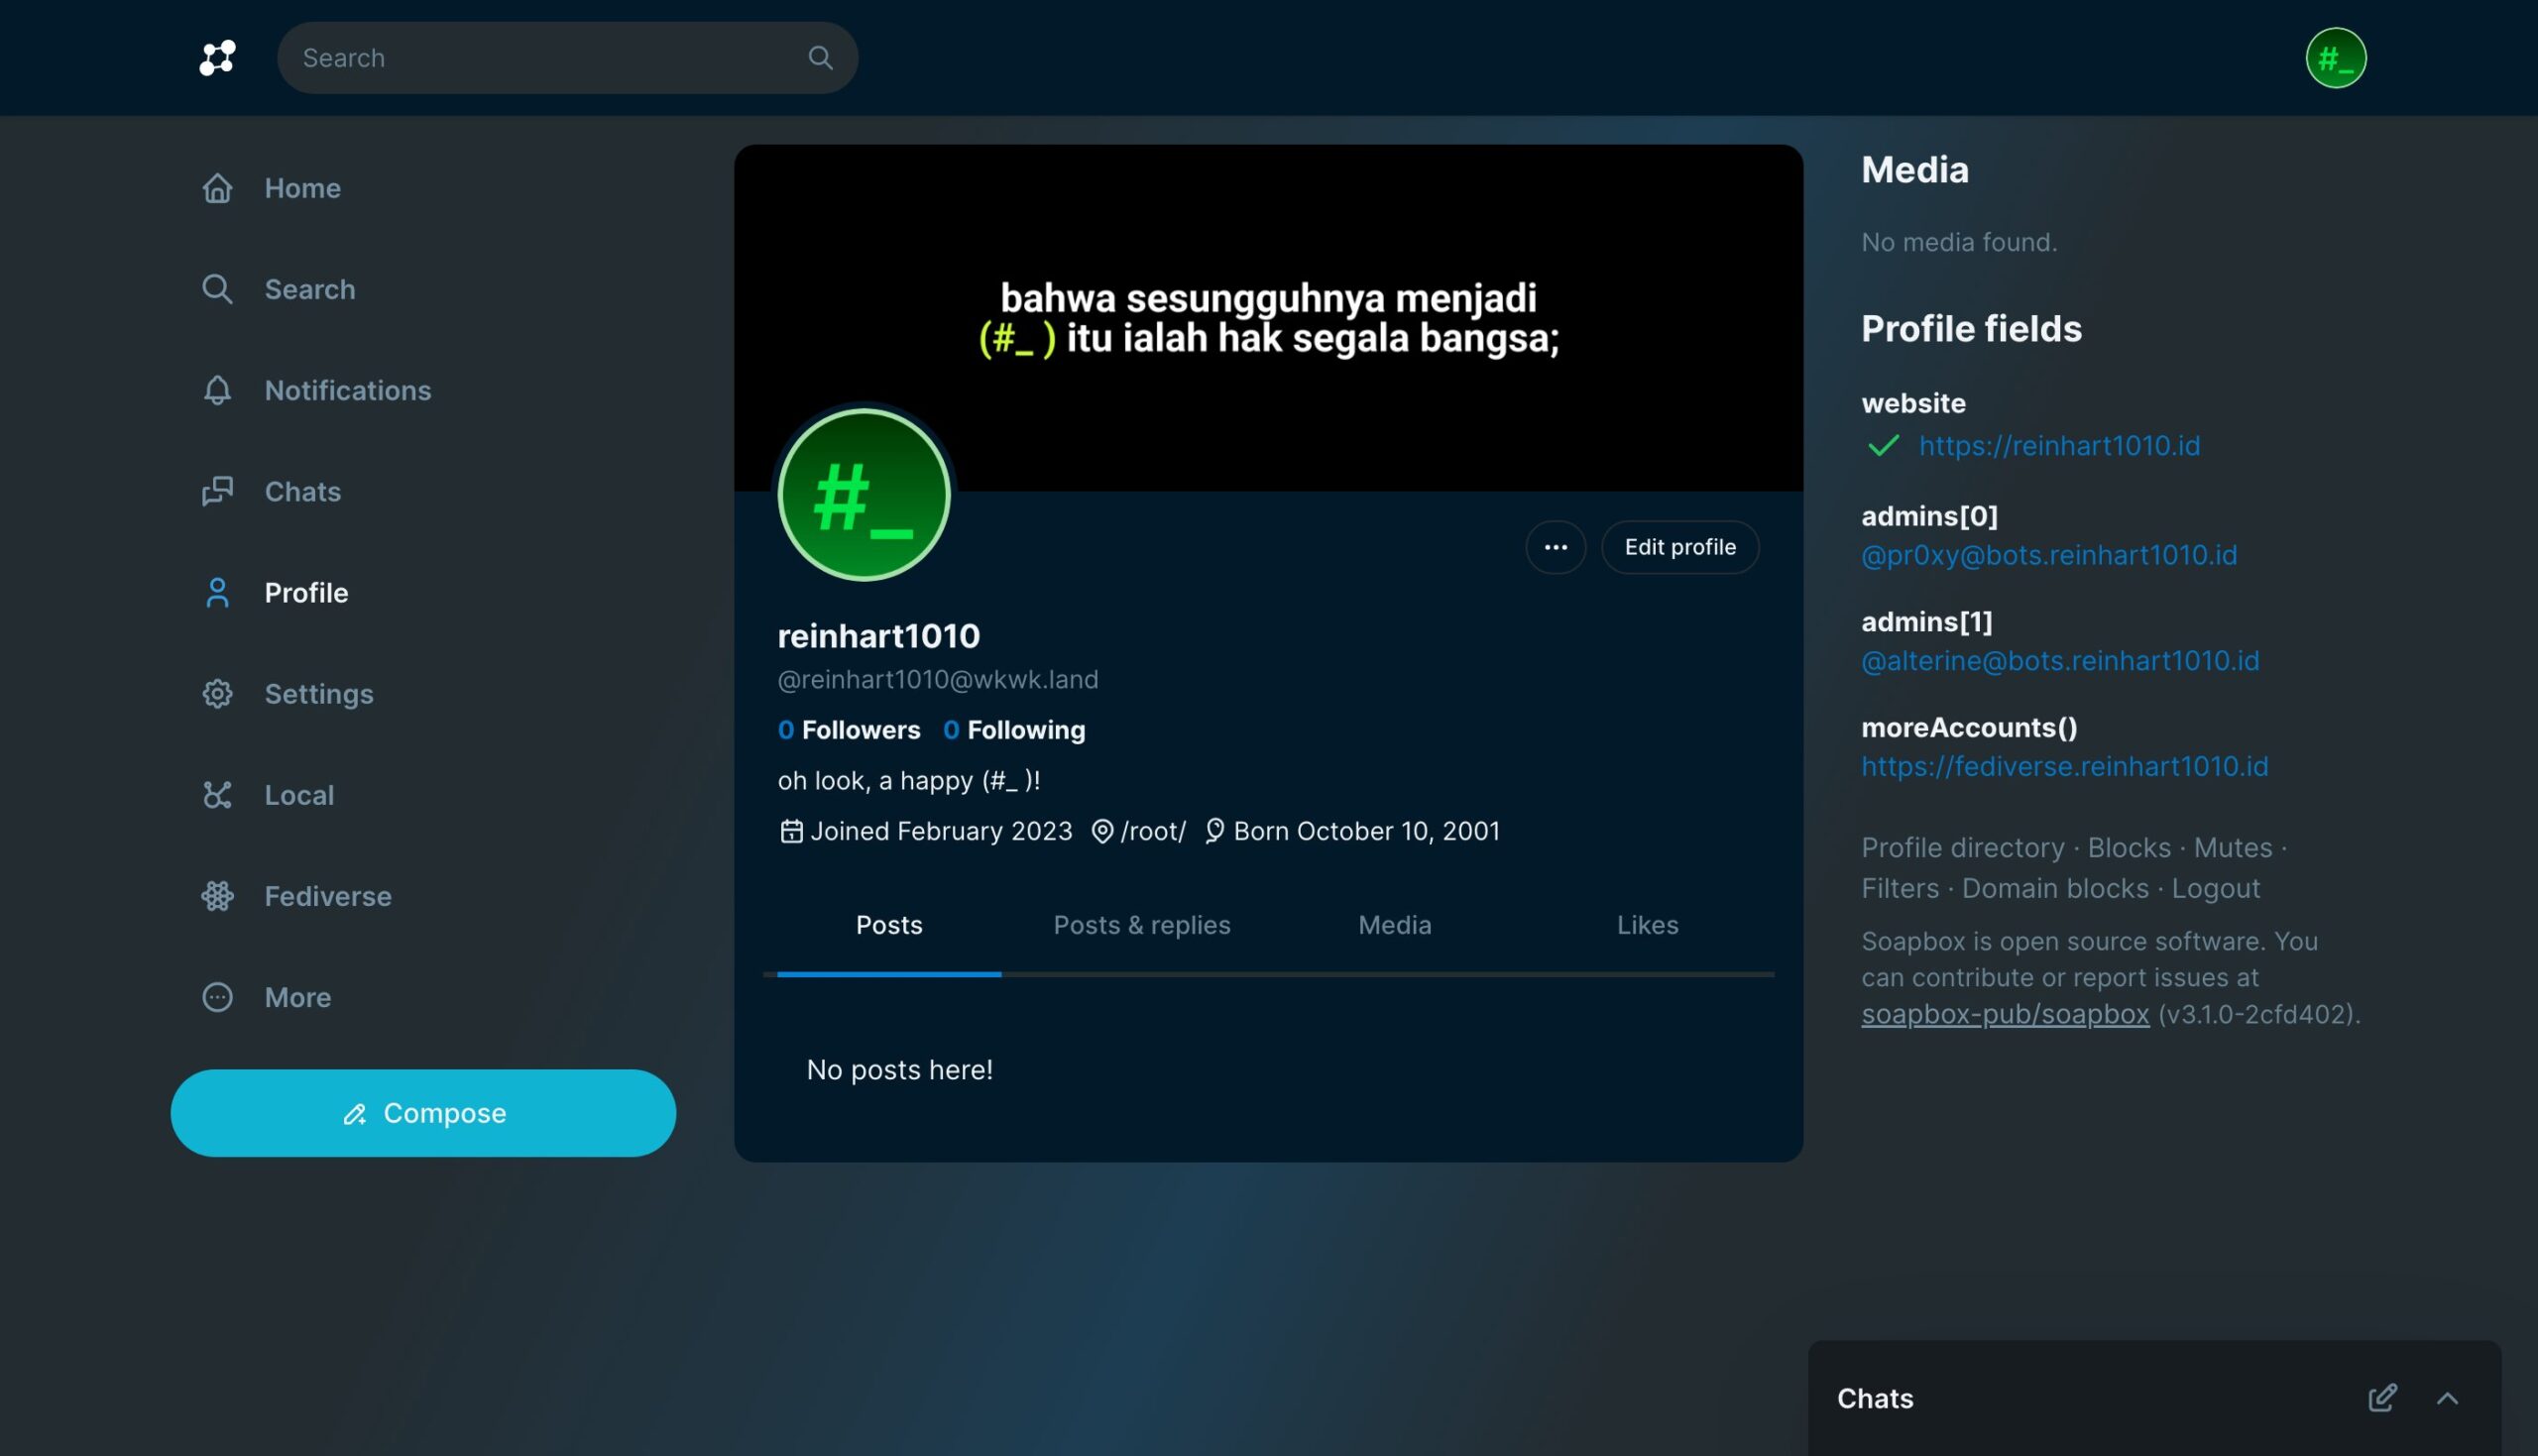Click the Soapbox logo icon

click(x=217, y=58)
